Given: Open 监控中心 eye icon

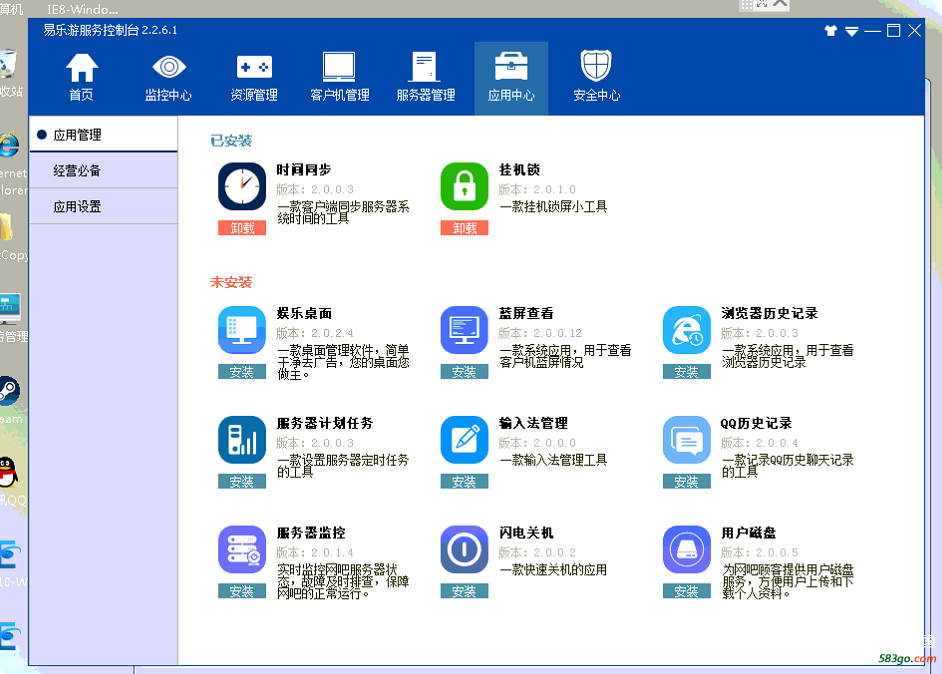Looking at the screenshot, I should click(x=169, y=67).
